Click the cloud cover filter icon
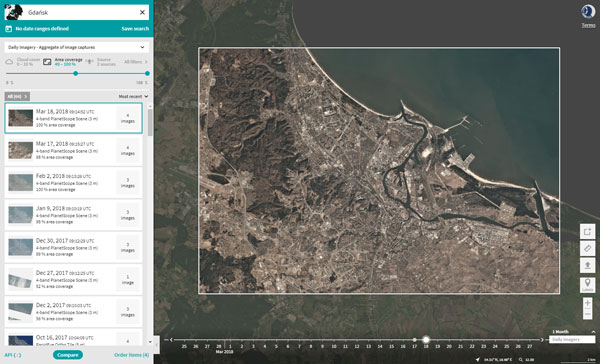 click(x=10, y=62)
